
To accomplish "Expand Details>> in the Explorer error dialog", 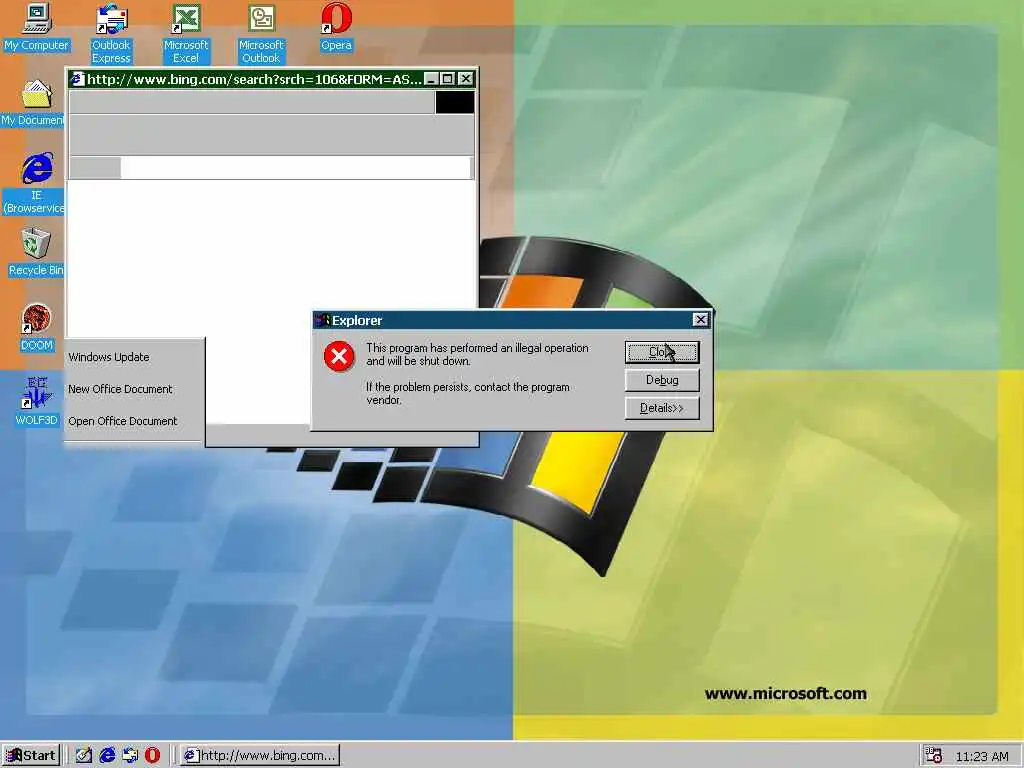I will 662,408.
